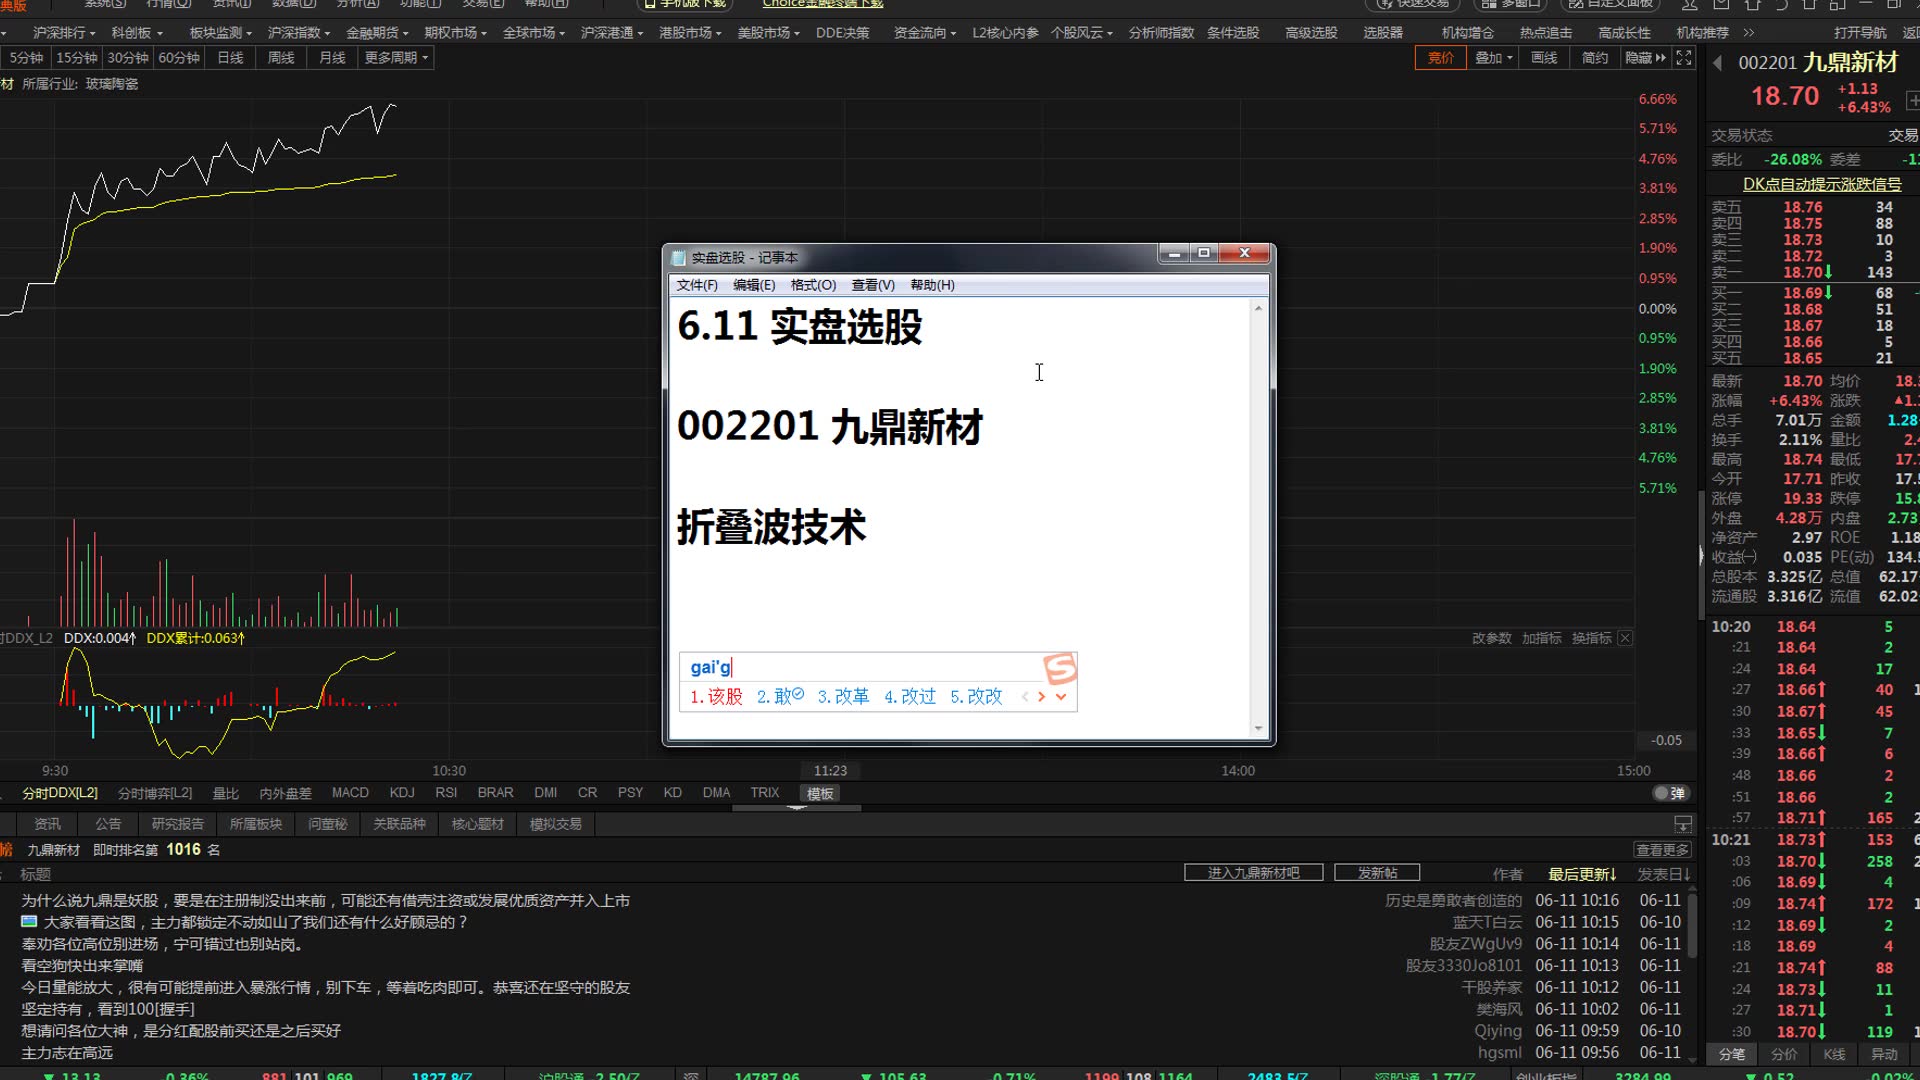Open the 沪深指数 dropdown menu
1920x1080 pixels.
point(299,33)
